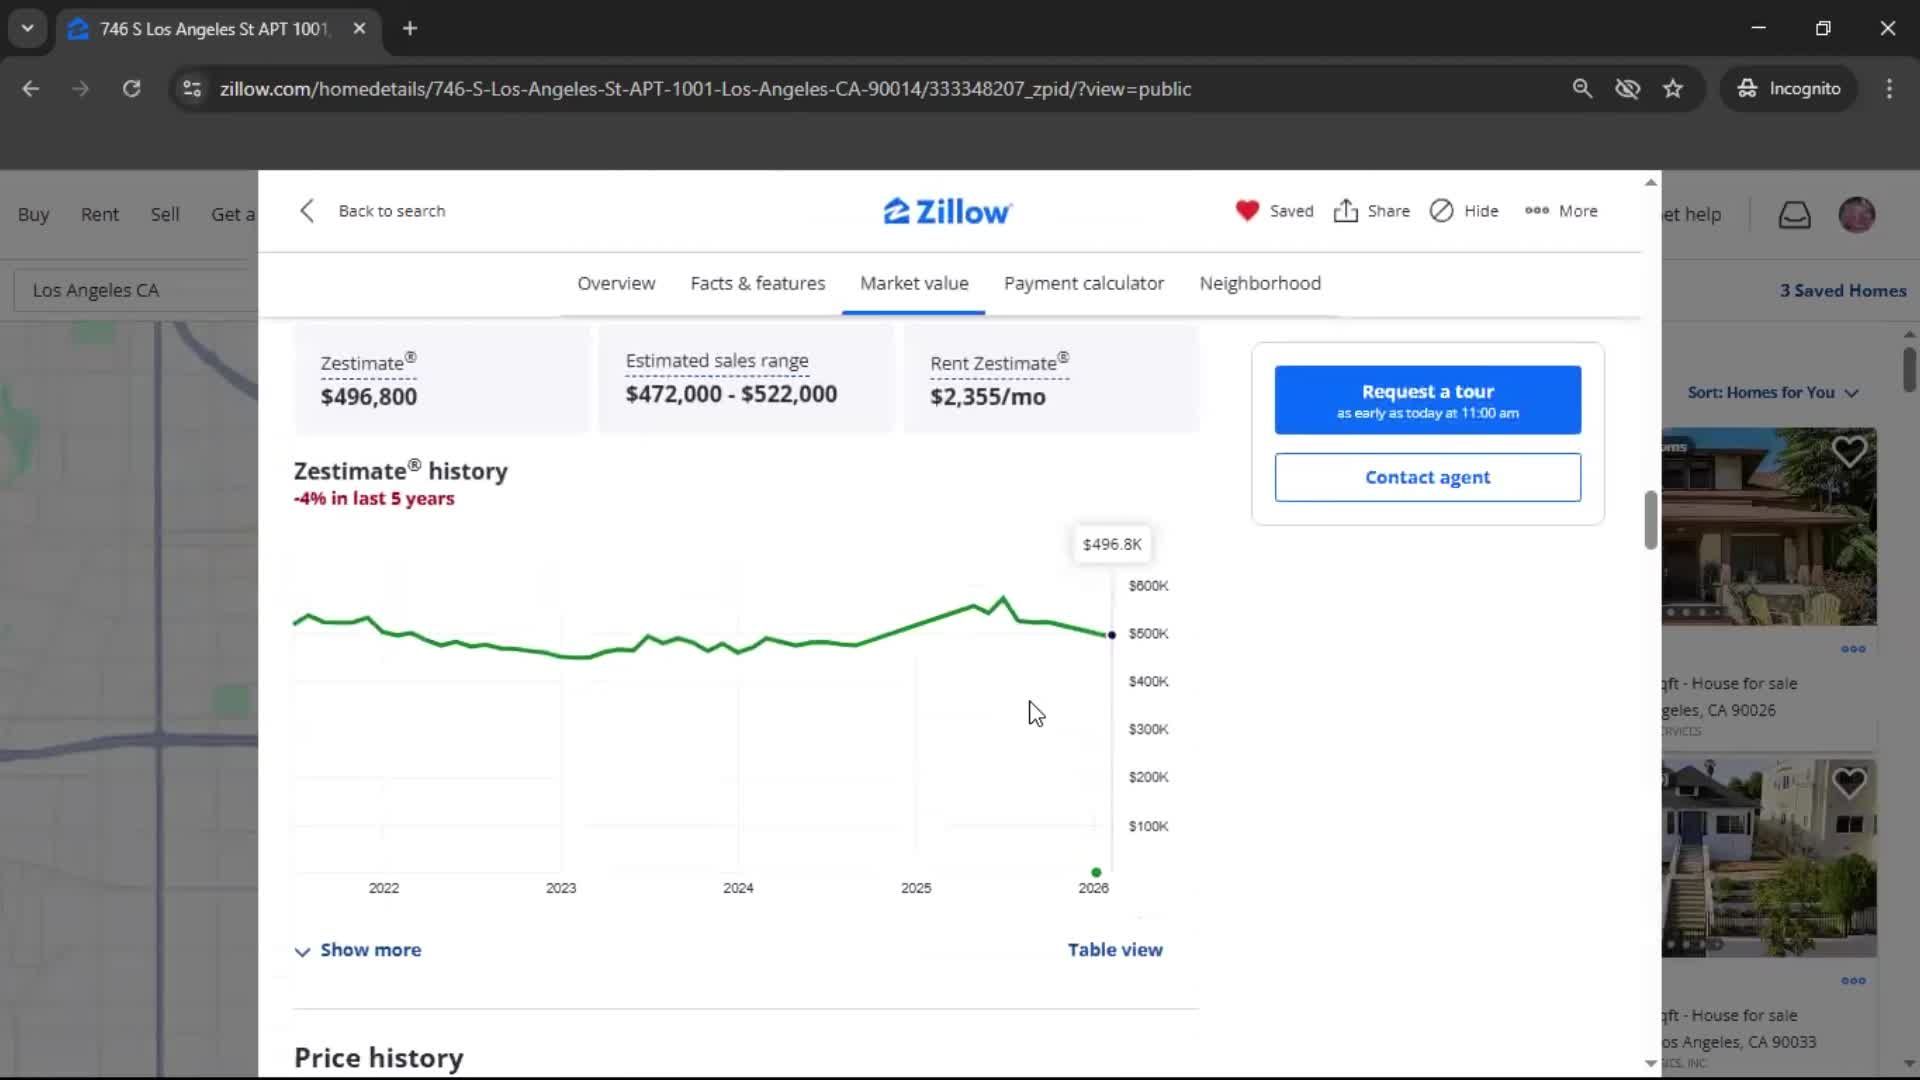Open the profile avatar menu
Viewport: 1920px width, 1080px height.
pyautogui.click(x=1857, y=215)
